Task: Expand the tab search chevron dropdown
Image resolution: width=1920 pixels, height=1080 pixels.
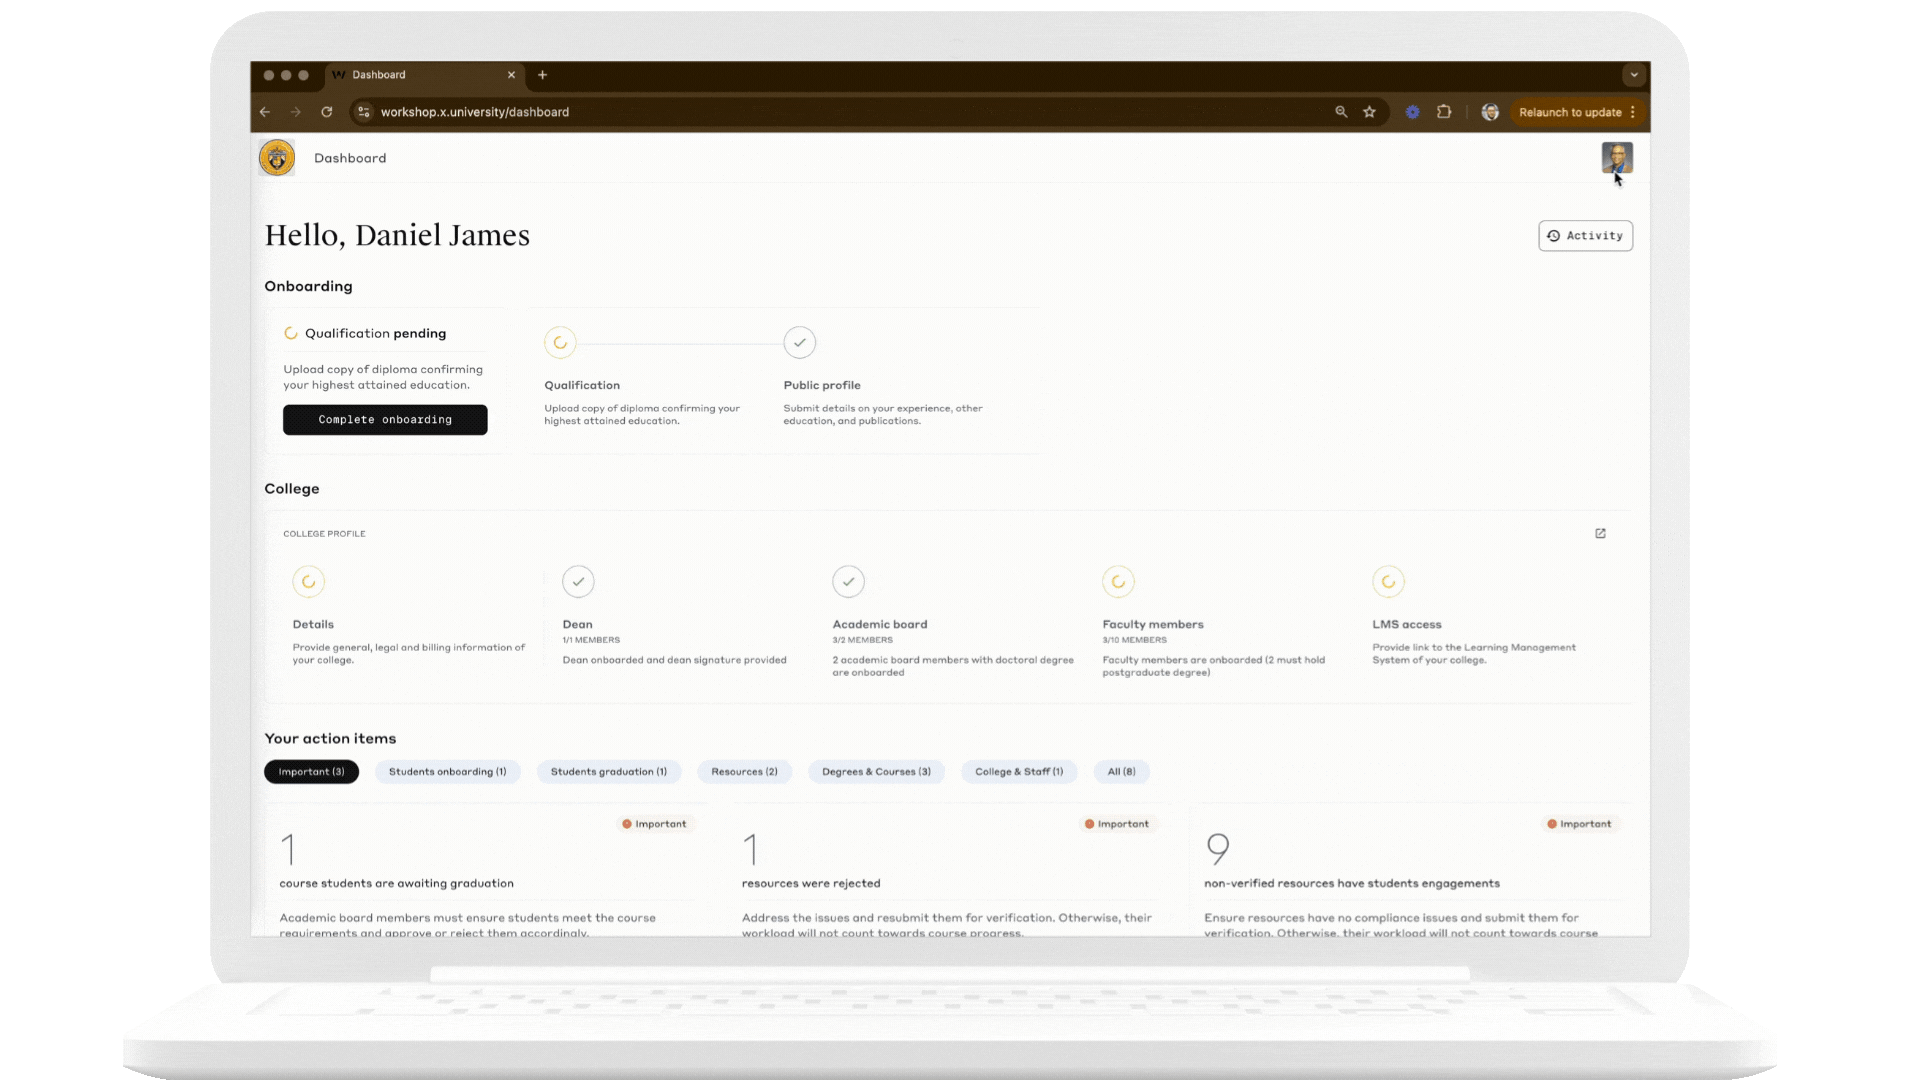Action: click(1634, 75)
